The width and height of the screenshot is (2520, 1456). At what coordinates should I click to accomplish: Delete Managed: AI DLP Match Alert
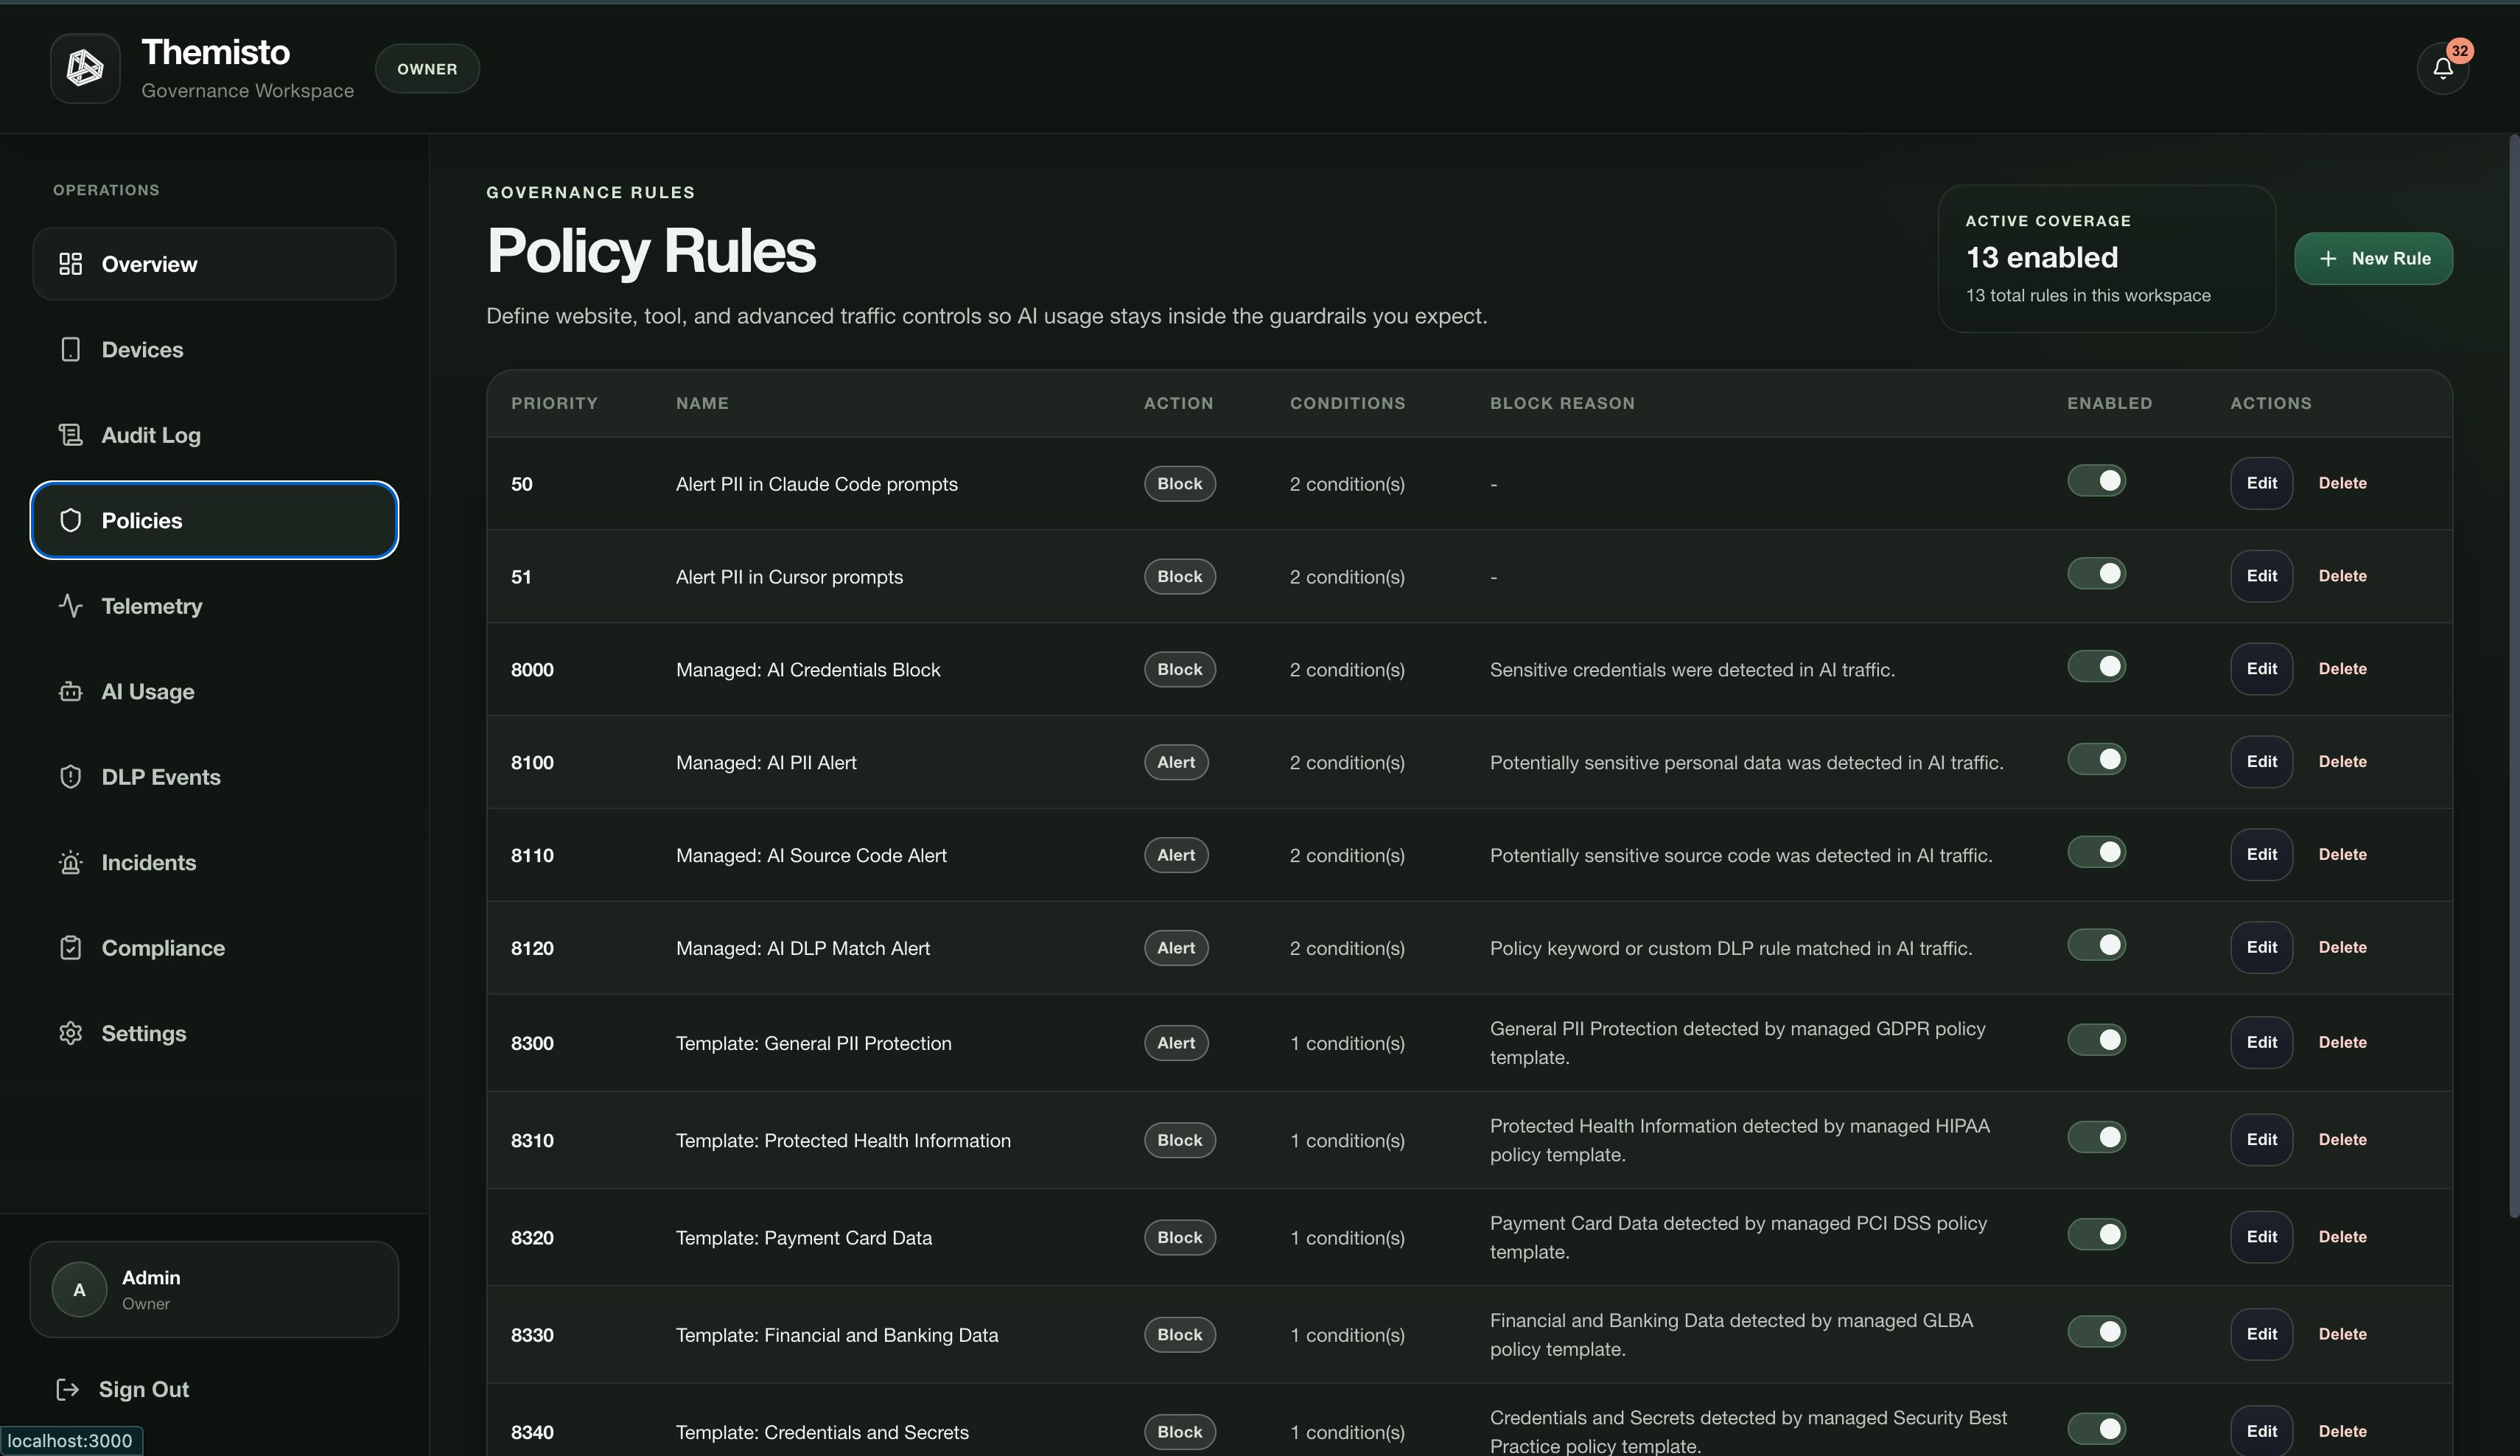(2342, 948)
